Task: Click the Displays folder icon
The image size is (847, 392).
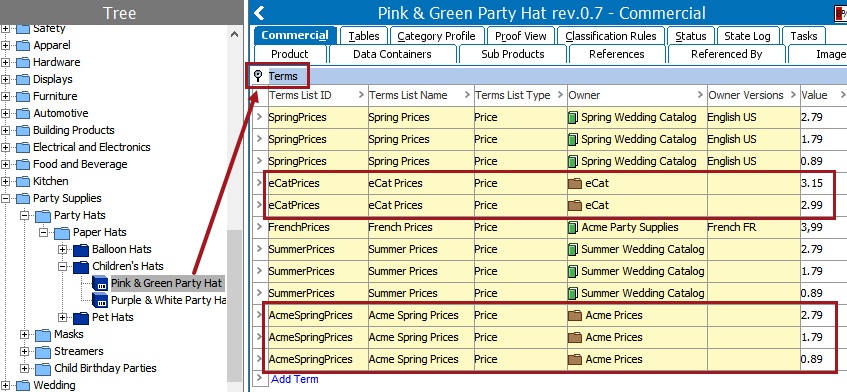Action: 23,79
